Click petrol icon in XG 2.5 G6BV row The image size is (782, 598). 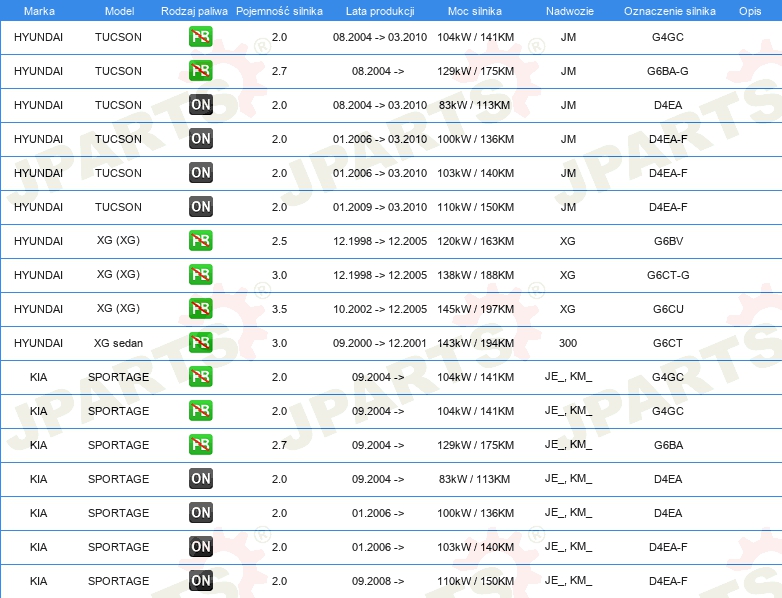click(x=200, y=240)
